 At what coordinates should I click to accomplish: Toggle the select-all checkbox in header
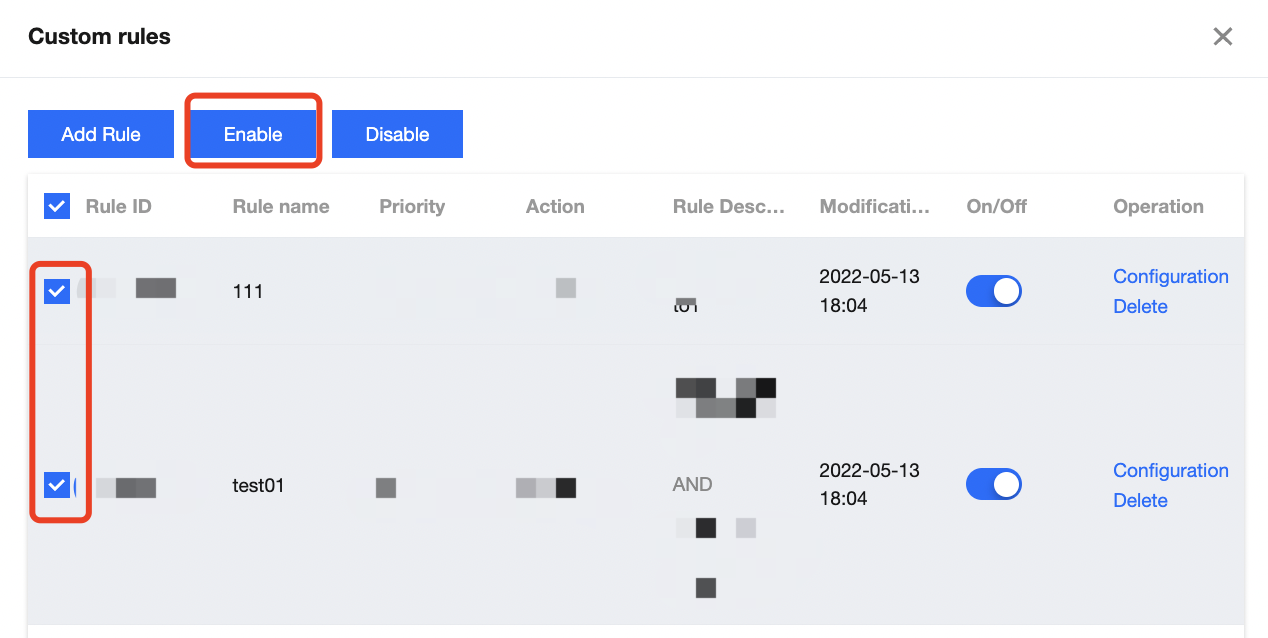point(57,207)
